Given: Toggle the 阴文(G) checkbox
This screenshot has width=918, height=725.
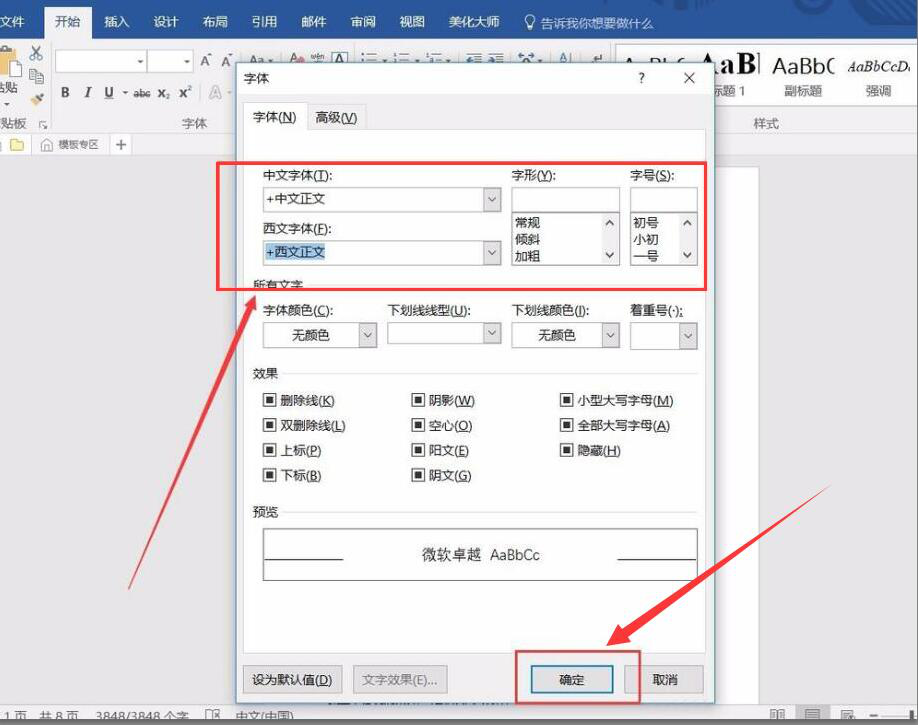Looking at the screenshot, I should [417, 475].
